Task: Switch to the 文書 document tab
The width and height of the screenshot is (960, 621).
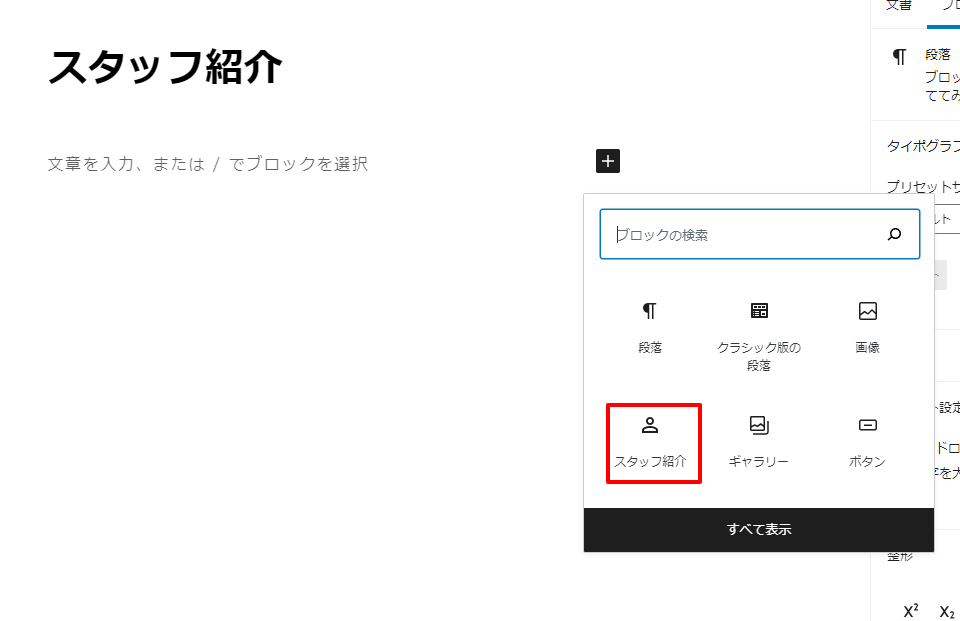Action: 899,6
